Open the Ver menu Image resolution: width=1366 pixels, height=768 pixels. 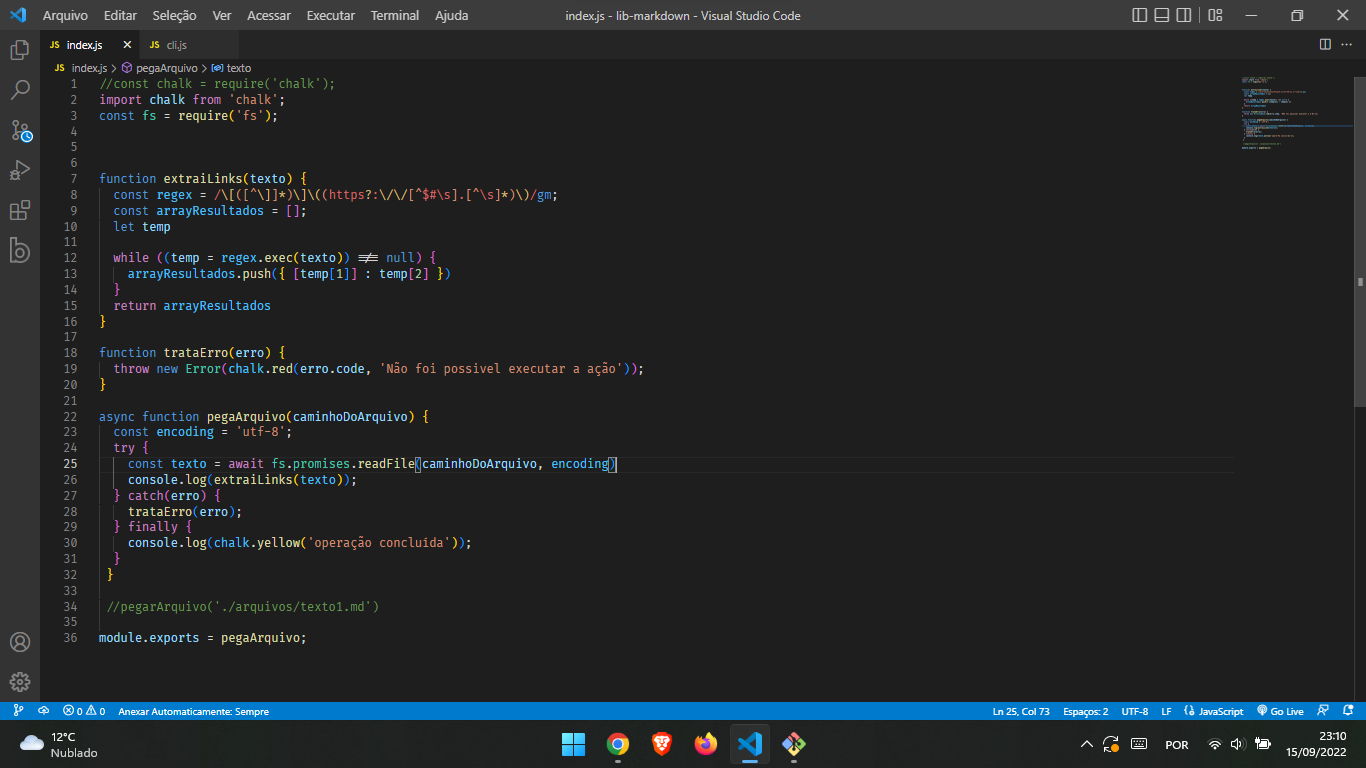[222, 15]
